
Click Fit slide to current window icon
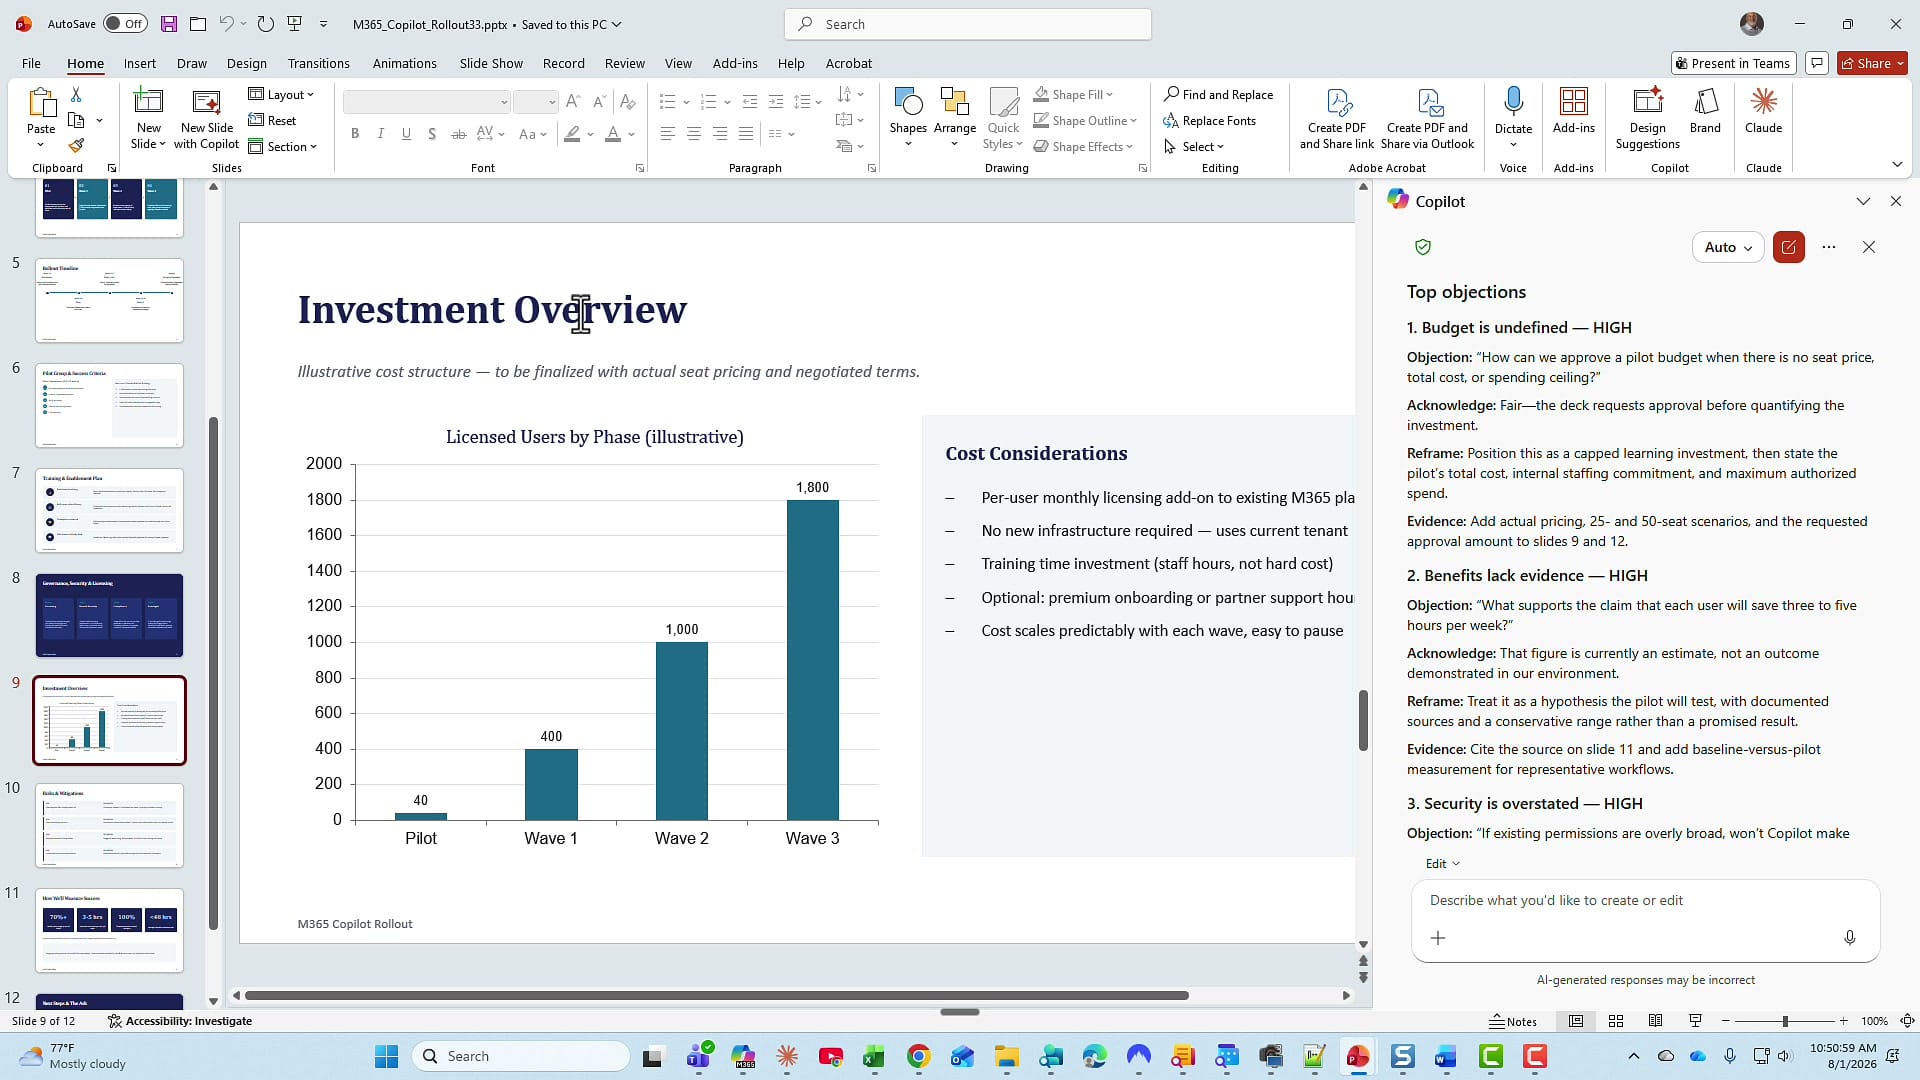[1907, 1021]
